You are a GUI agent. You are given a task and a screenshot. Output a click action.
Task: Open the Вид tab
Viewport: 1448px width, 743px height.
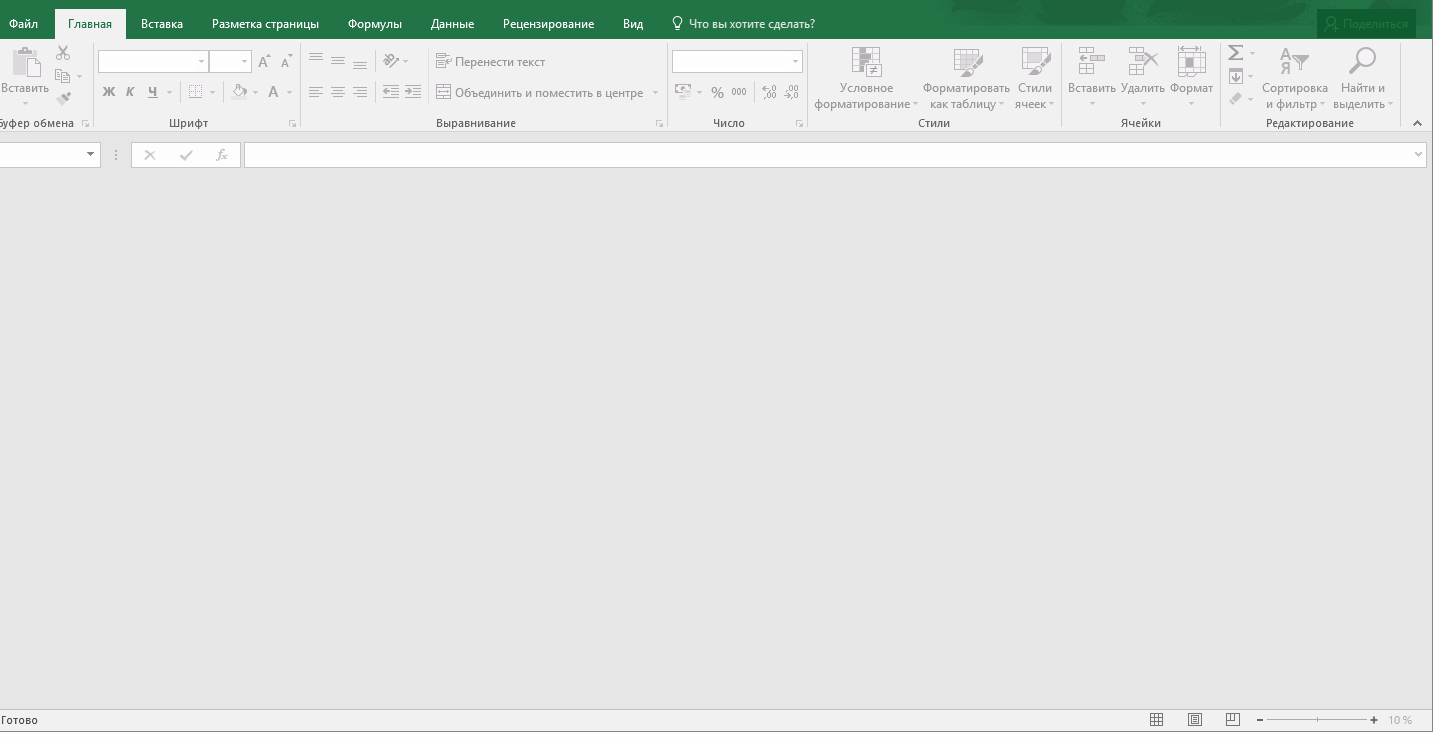633,23
